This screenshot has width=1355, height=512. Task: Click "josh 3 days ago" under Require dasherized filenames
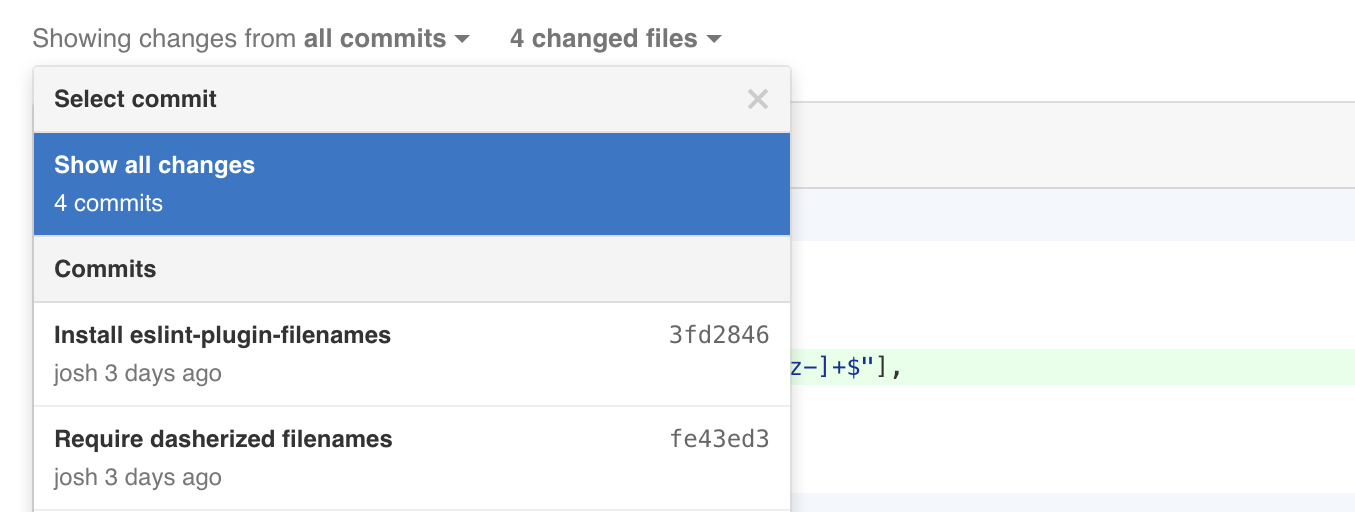point(138,477)
